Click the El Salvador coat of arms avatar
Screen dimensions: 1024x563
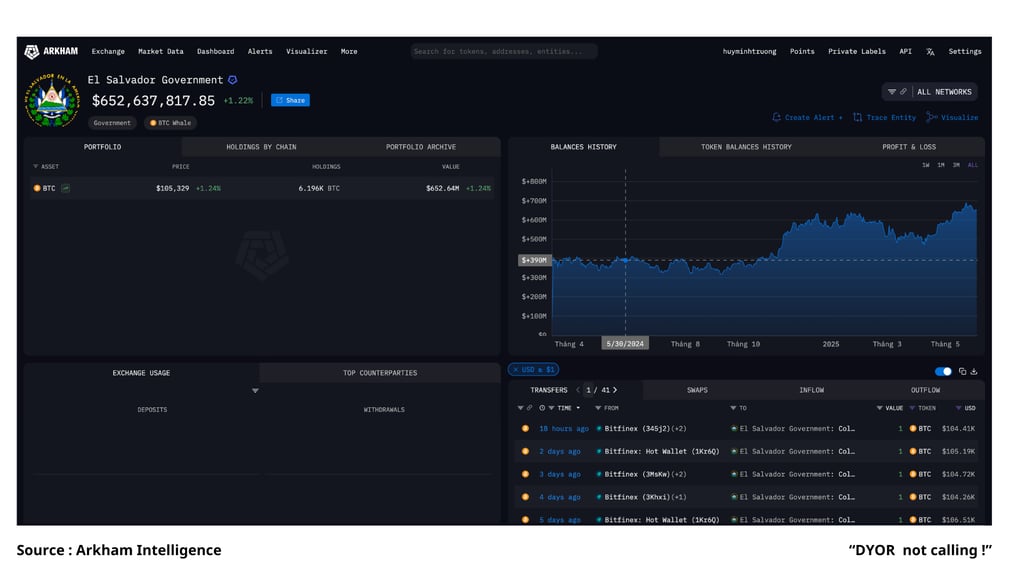(x=52, y=100)
